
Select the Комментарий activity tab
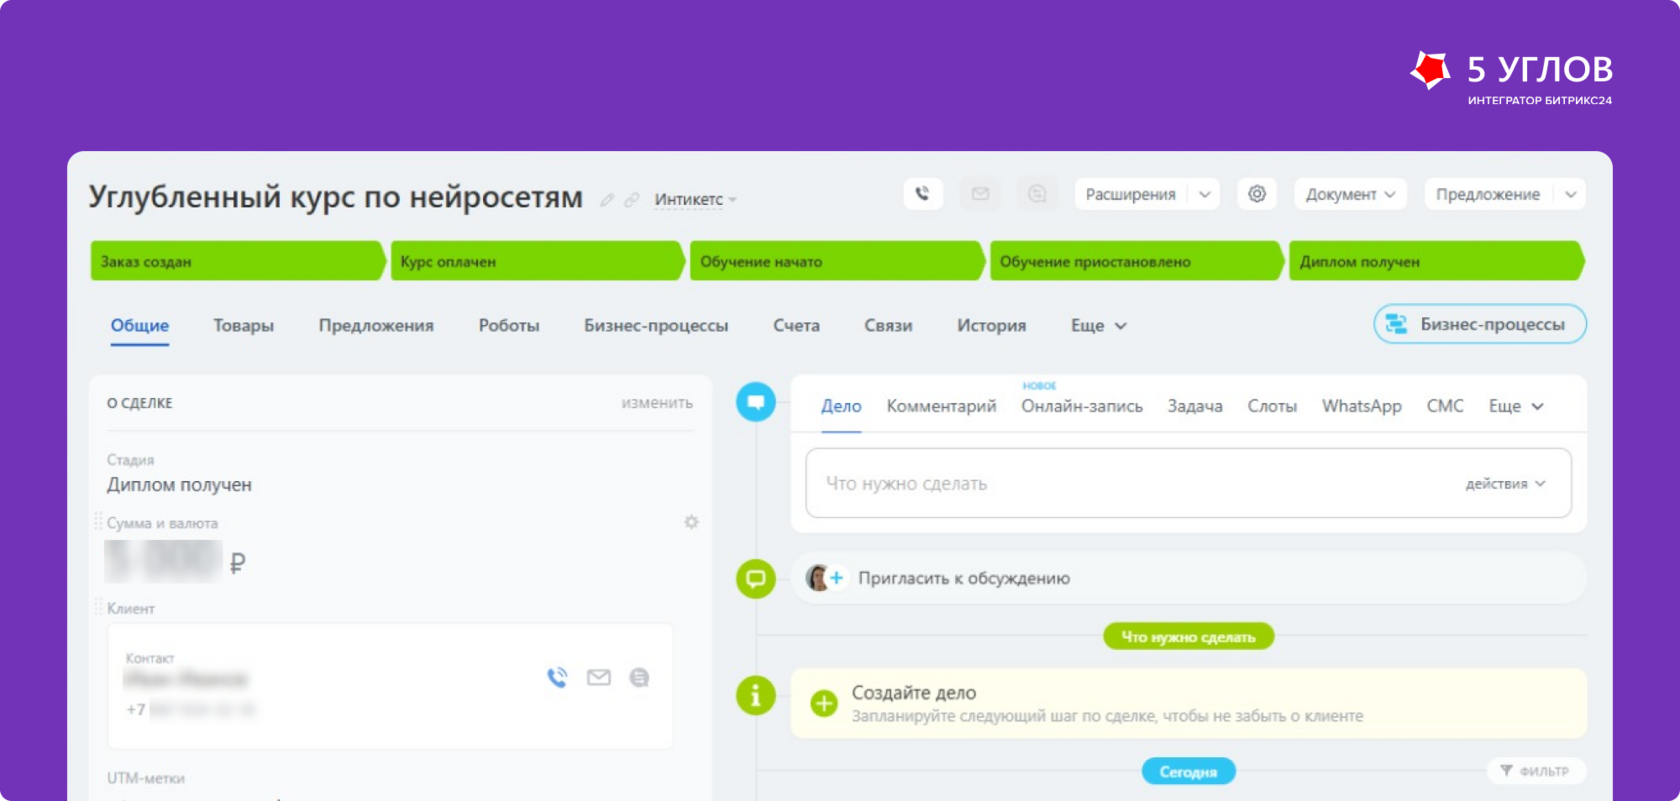point(941,406)
